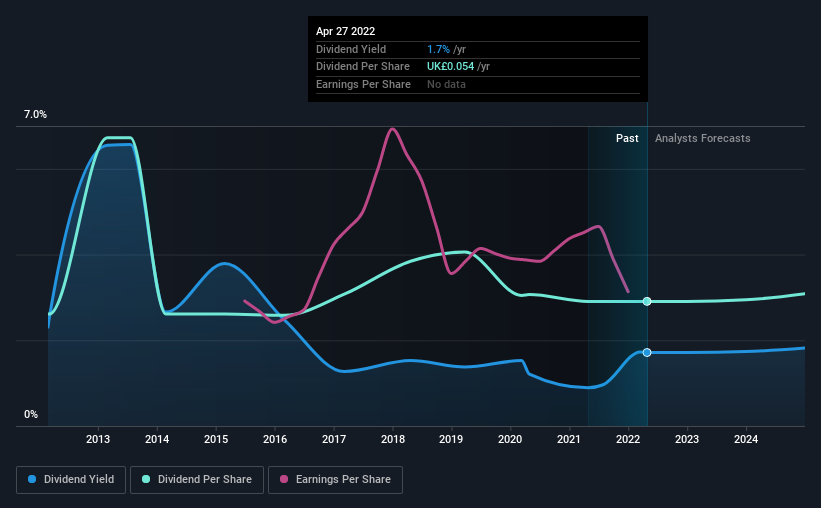821x508 pixels.
Task: Toggle the Dividend Yield legend series
Action: click(x=71, y=479)
